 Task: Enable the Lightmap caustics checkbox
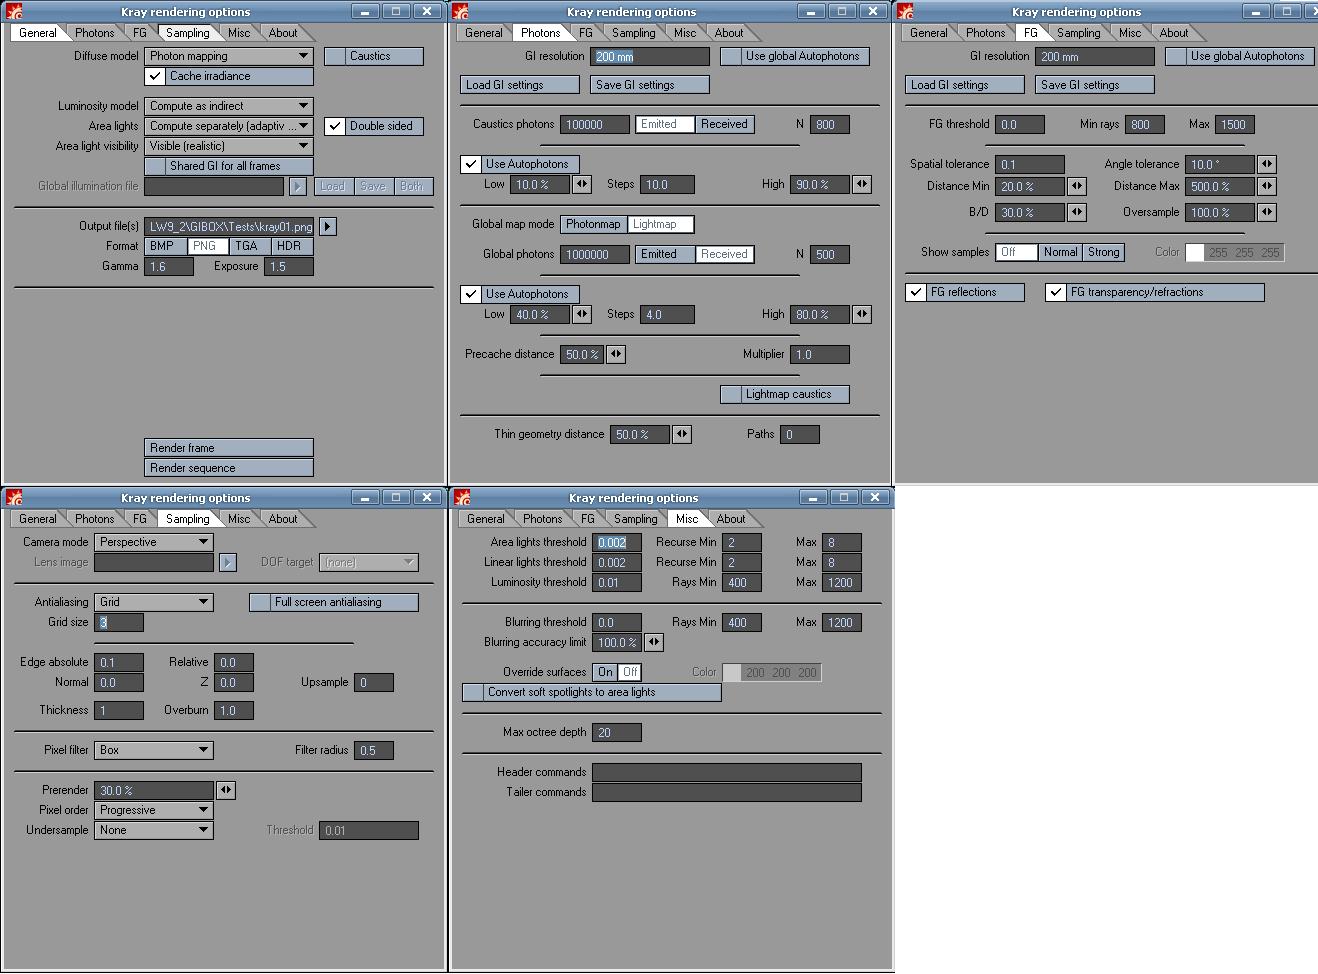tap(731, 394)
